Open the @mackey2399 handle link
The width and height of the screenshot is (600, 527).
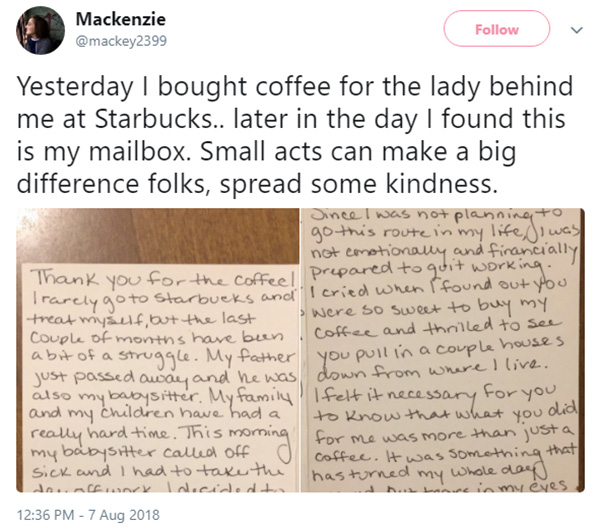[121, 41]
